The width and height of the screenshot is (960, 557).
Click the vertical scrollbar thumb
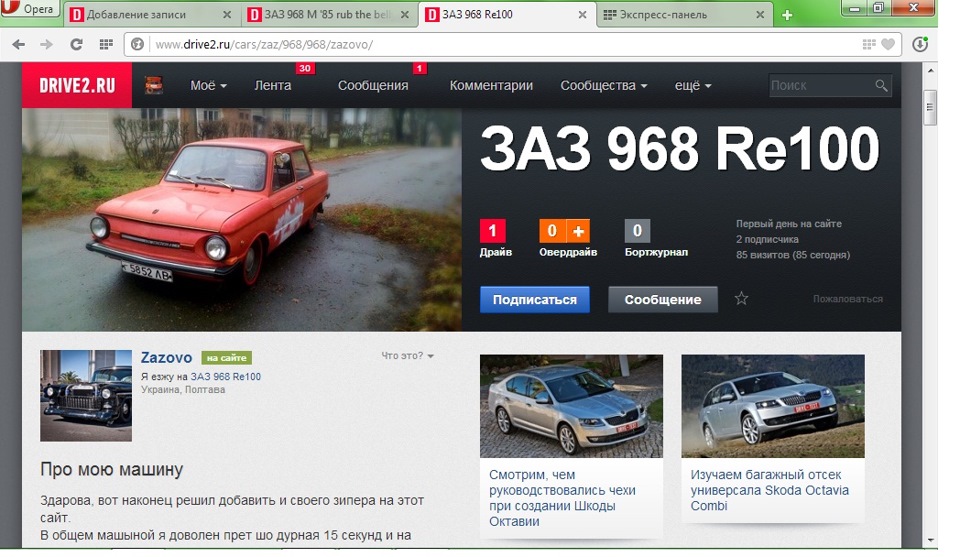(x=931, y=107)
